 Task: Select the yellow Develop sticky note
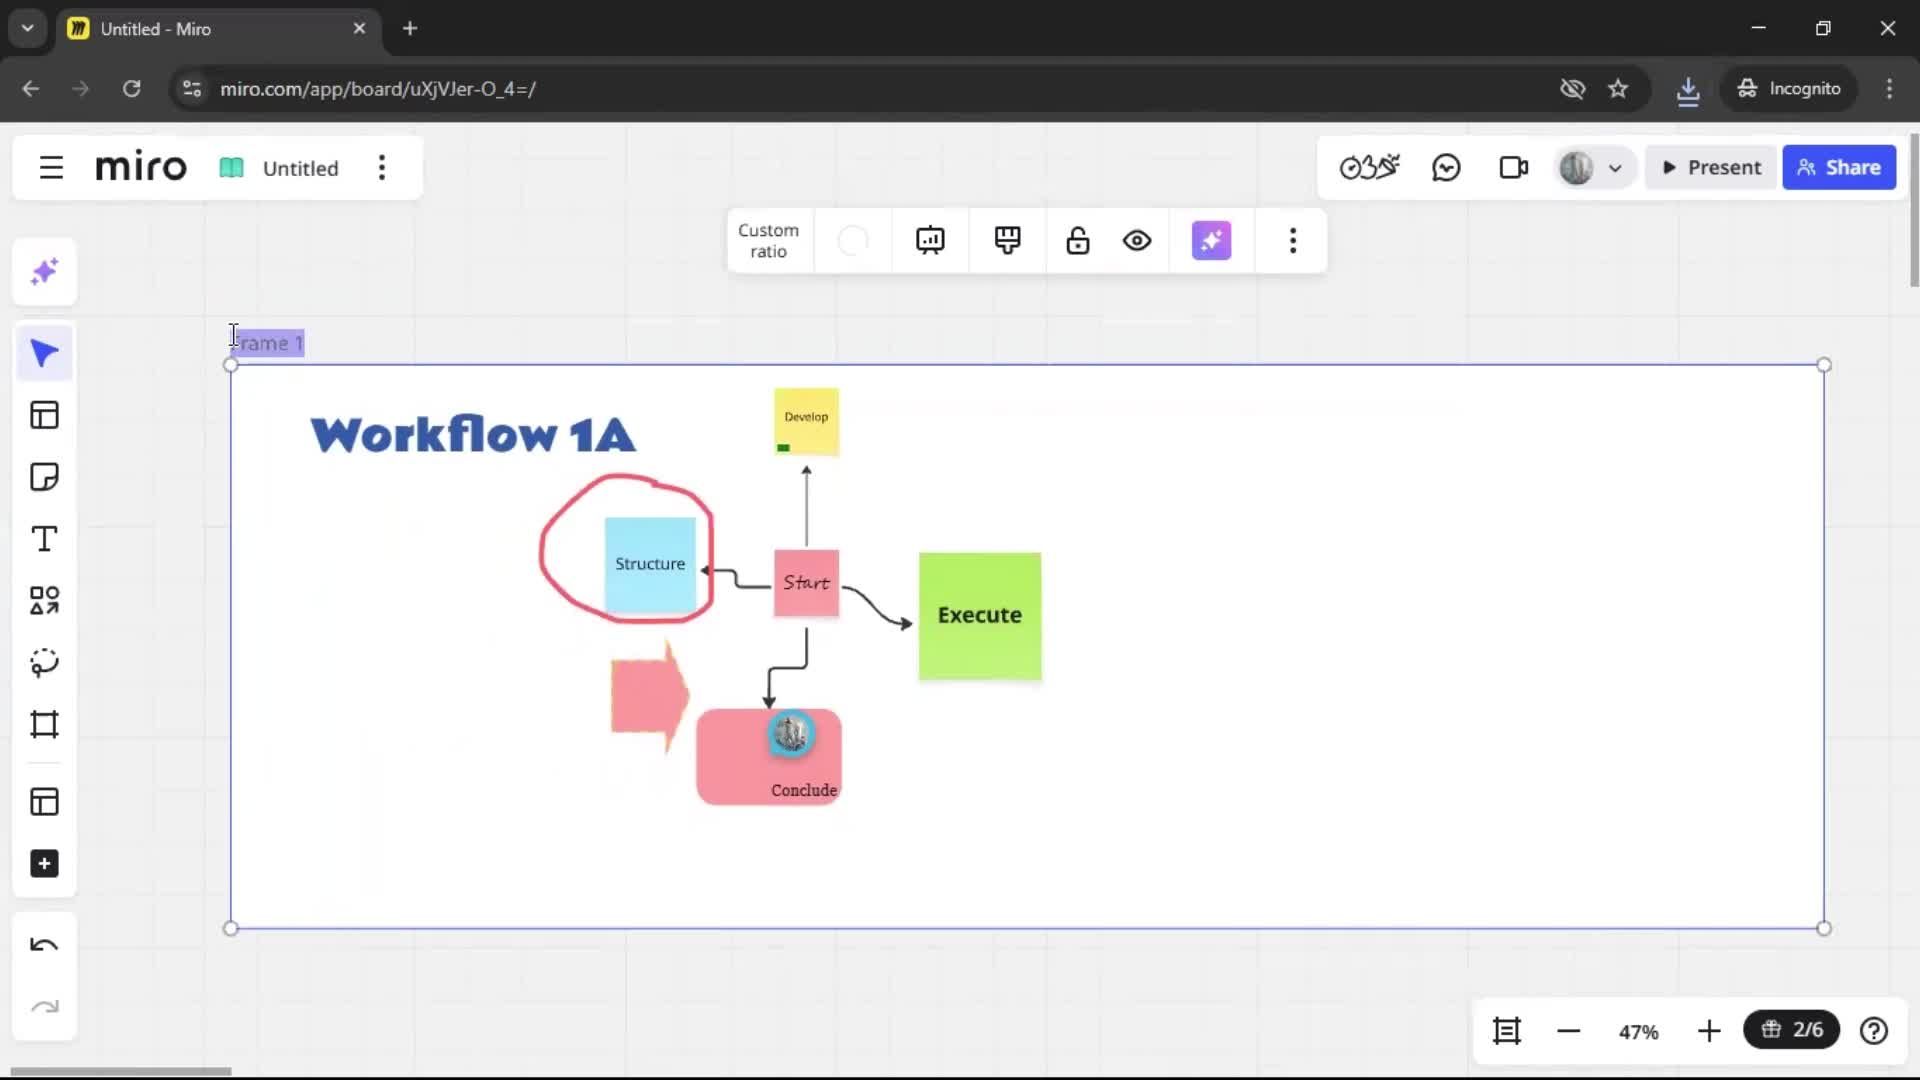click(x=806, y=422)
